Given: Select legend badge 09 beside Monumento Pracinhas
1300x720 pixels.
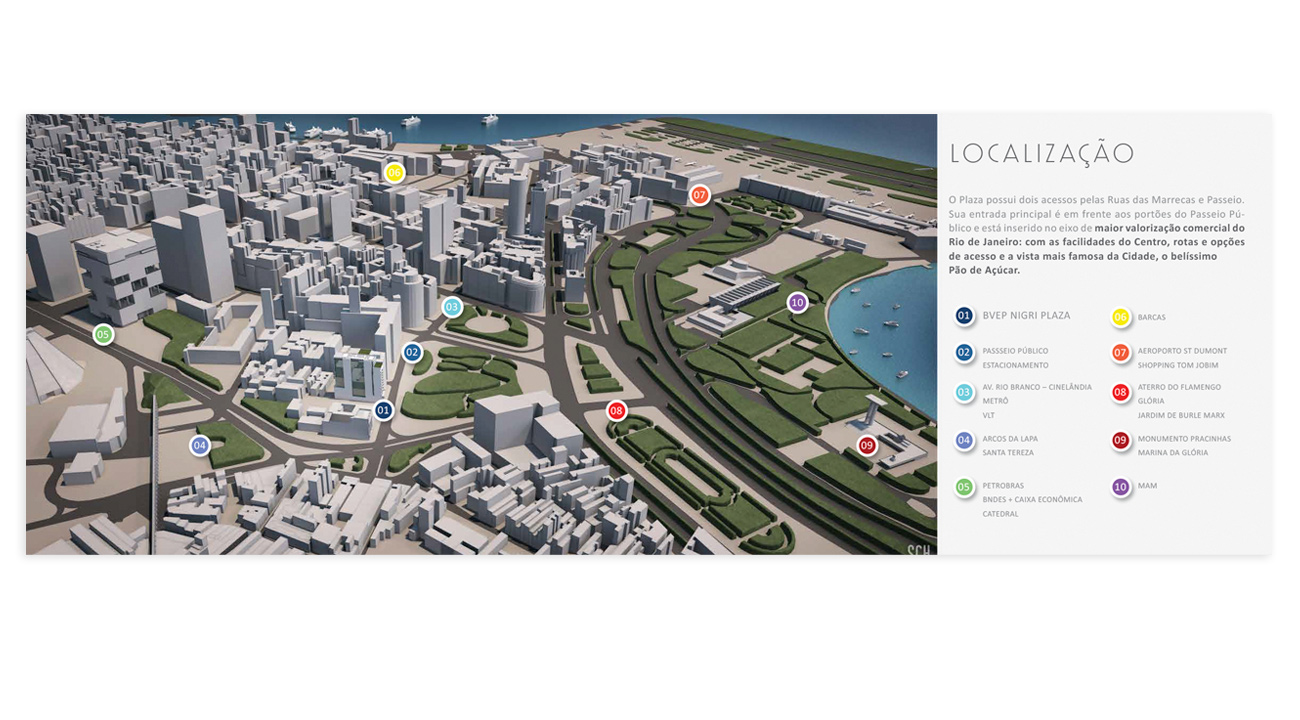Looking at the screenshot, I should tap(1121, 440).
